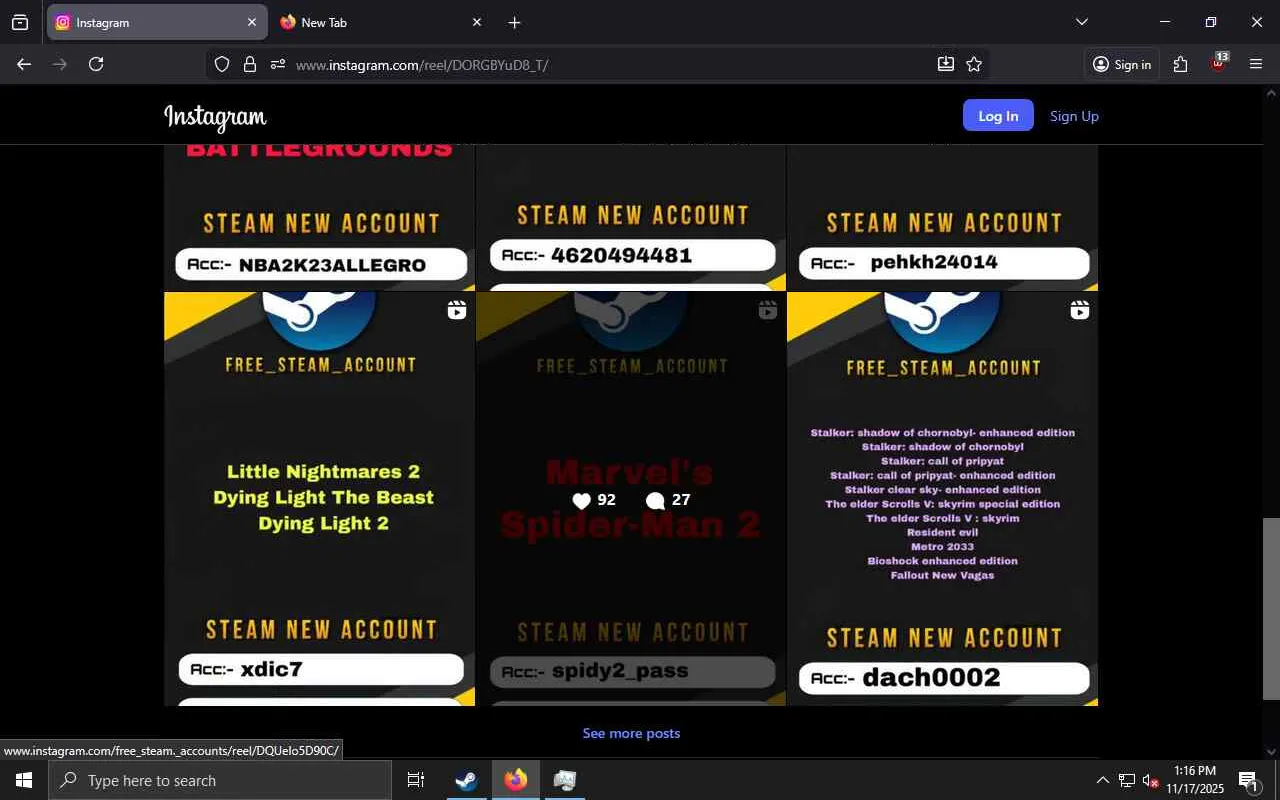The width and height of the screenshot is (1280, 800).
Task: Click the 4620494481 account text
Action: click(621, 255)
